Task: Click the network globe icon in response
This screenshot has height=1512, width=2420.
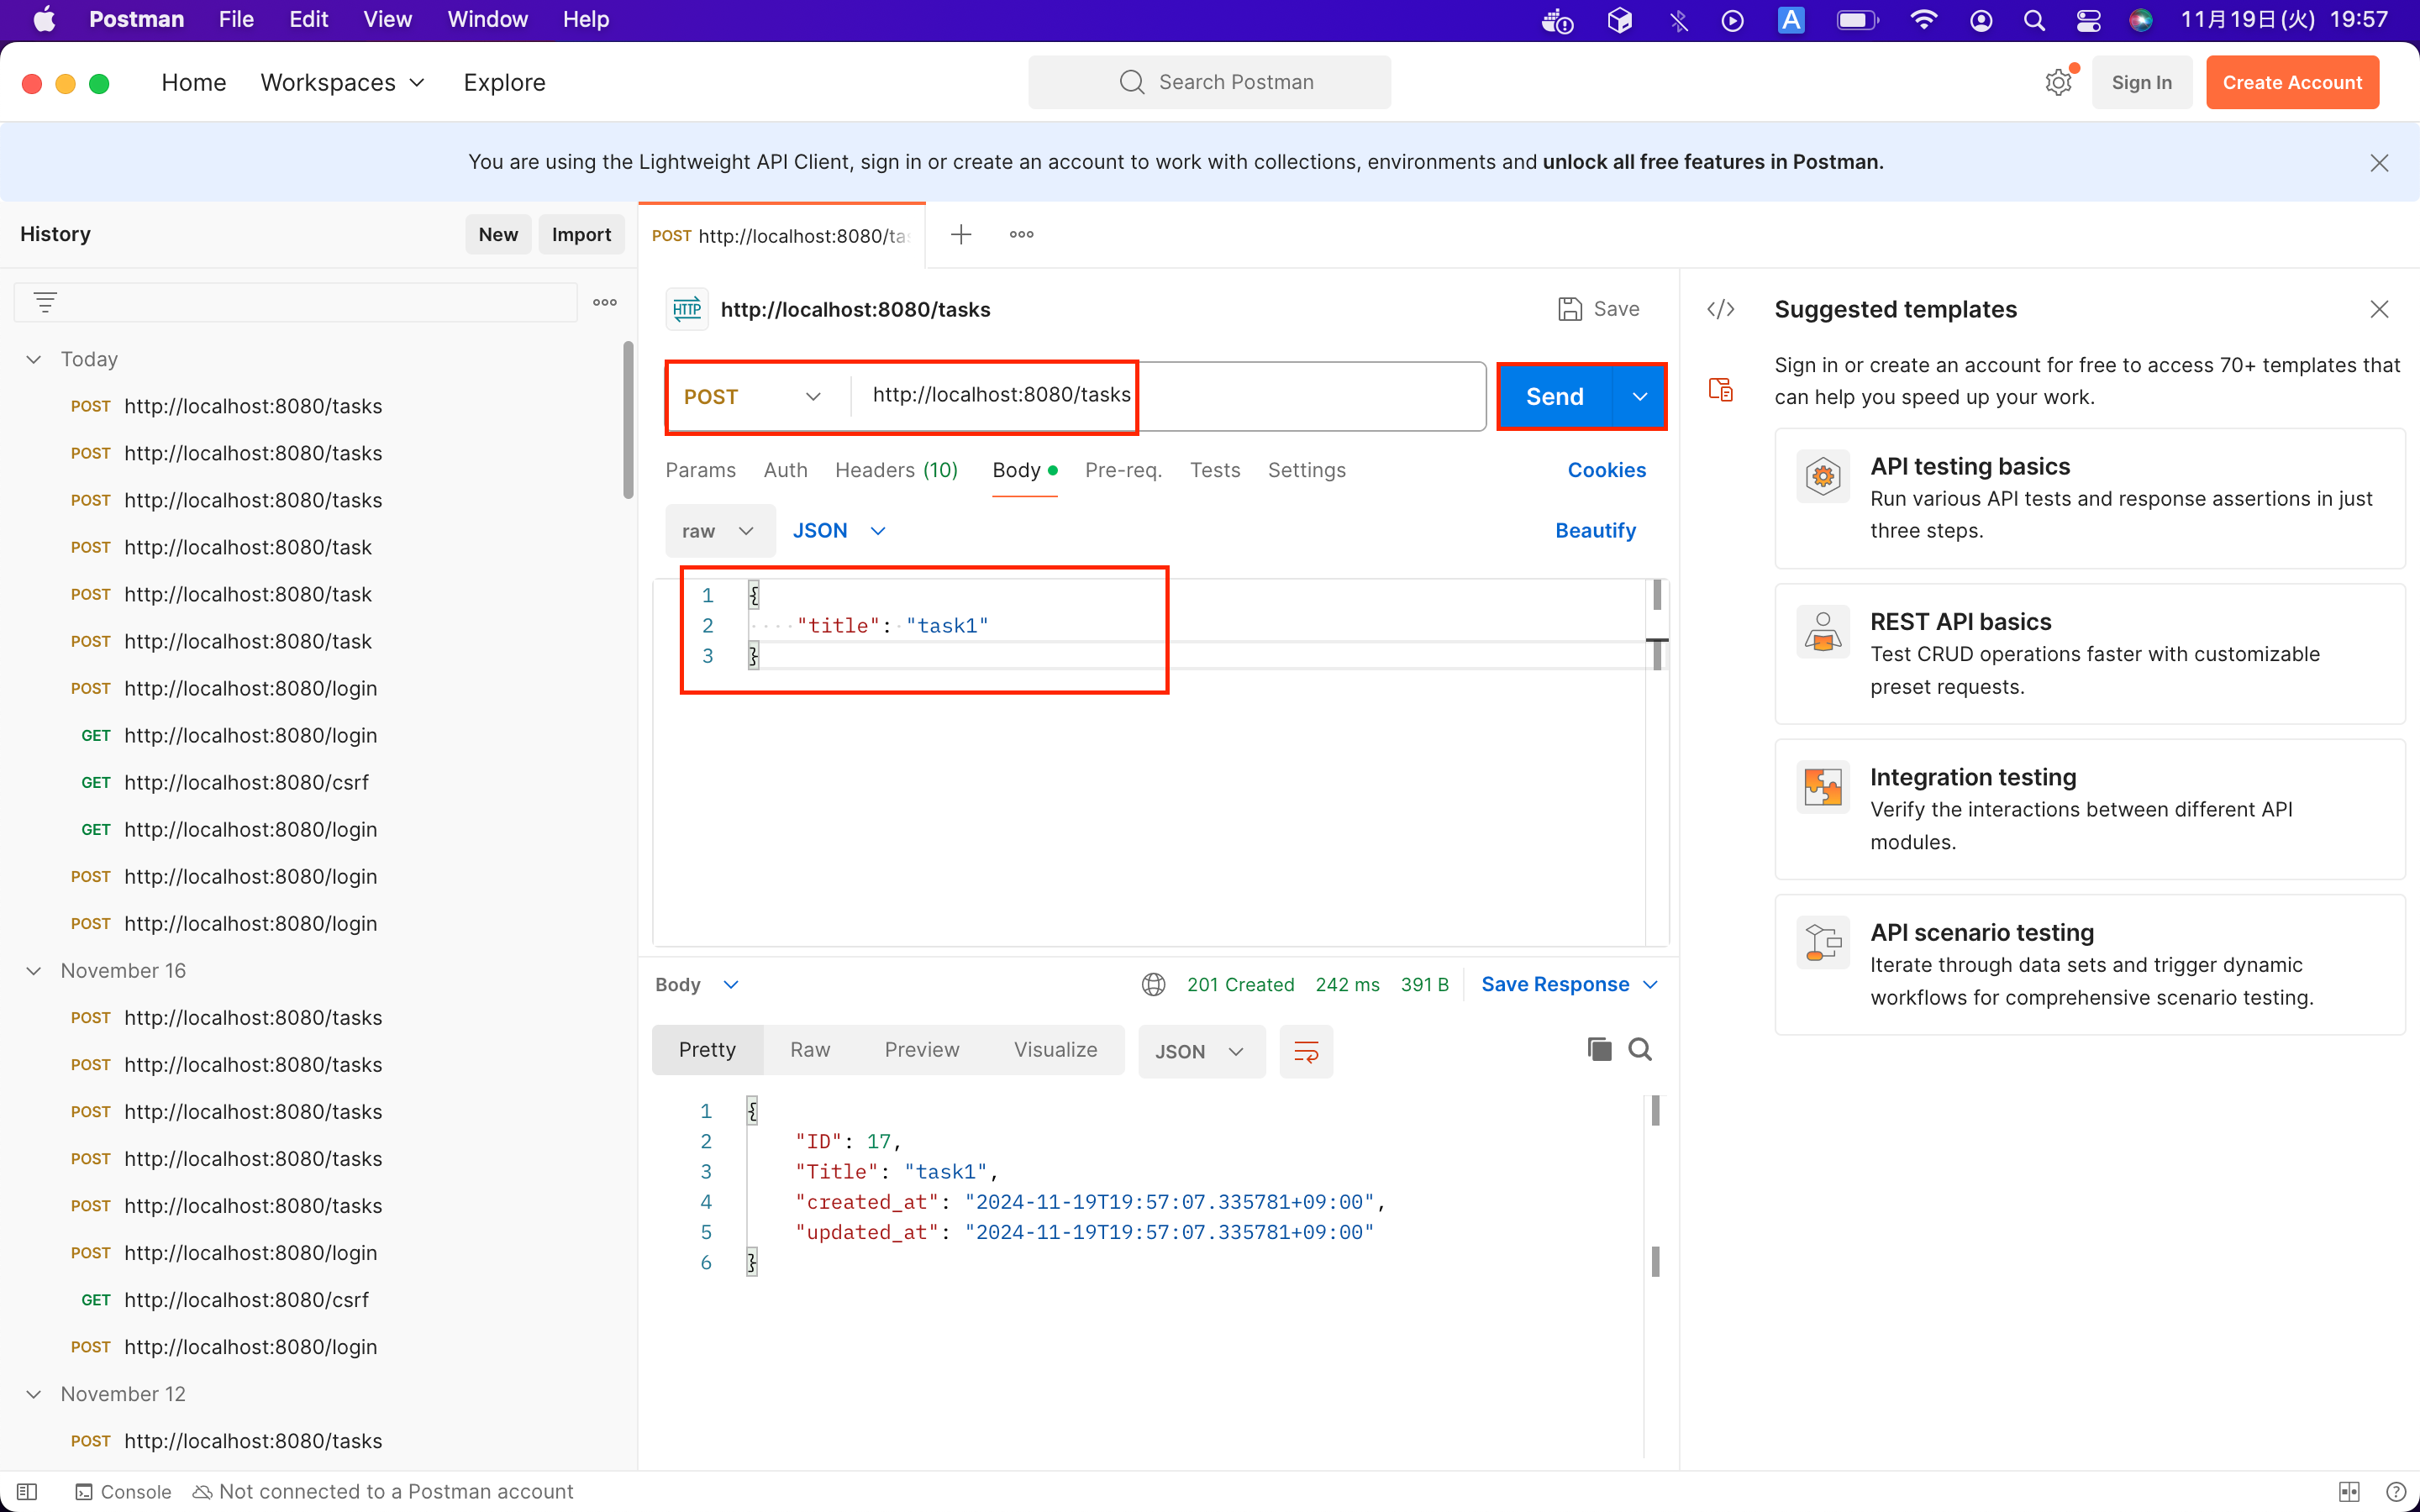Action: click(1153, 985)
